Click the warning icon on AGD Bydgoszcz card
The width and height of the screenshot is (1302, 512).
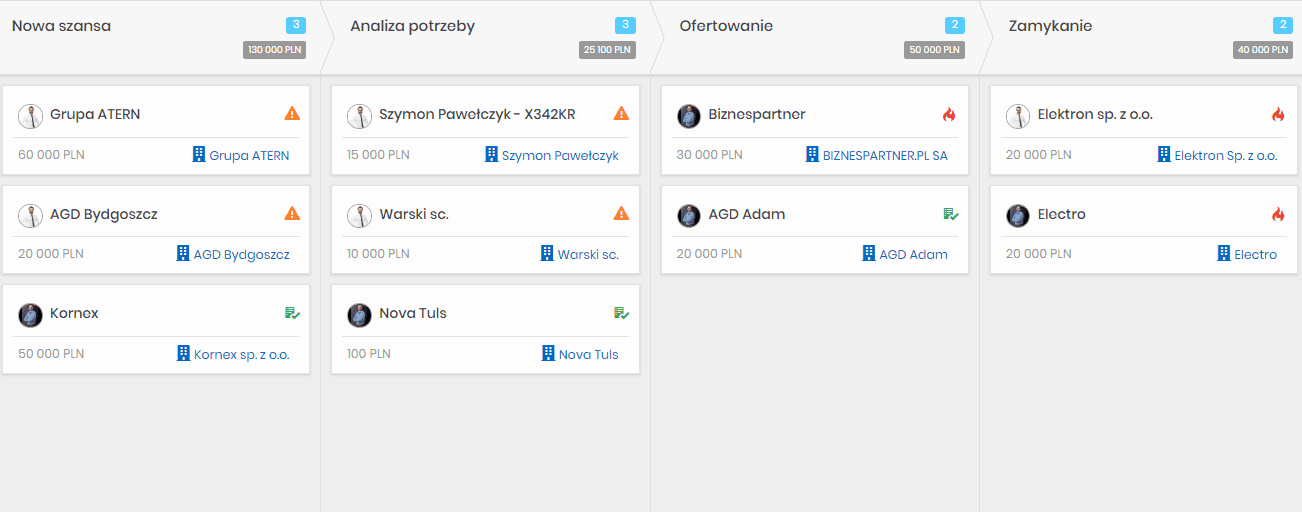(x=292, y=213)
